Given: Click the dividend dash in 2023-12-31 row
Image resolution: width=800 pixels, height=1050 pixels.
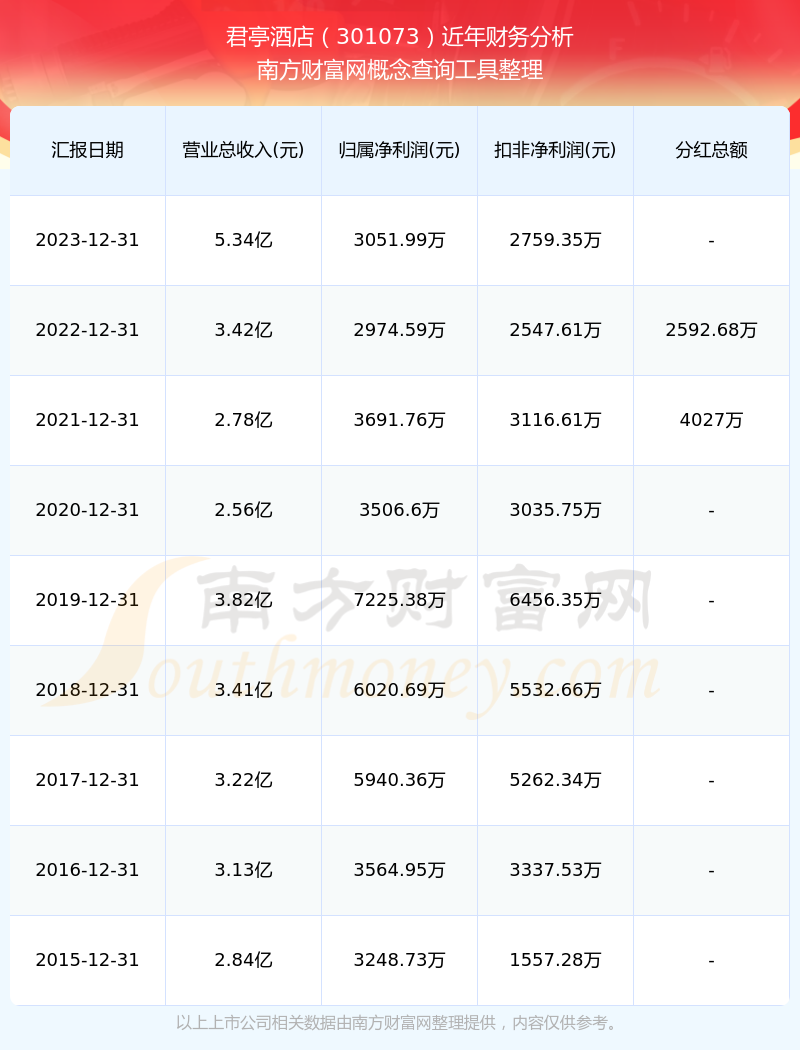Looking at the screenshot, I should click(x=712, y=241).
